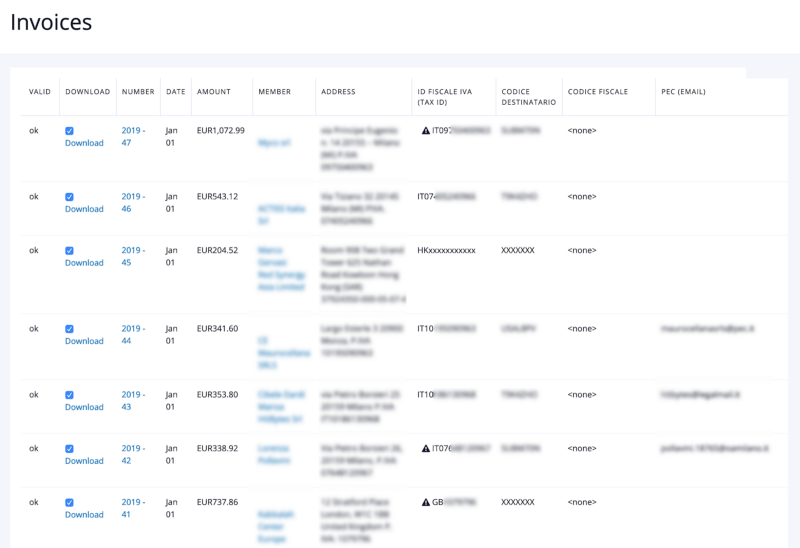Click <none> codice fiscale for invoice 2019-44

[582, 329]
